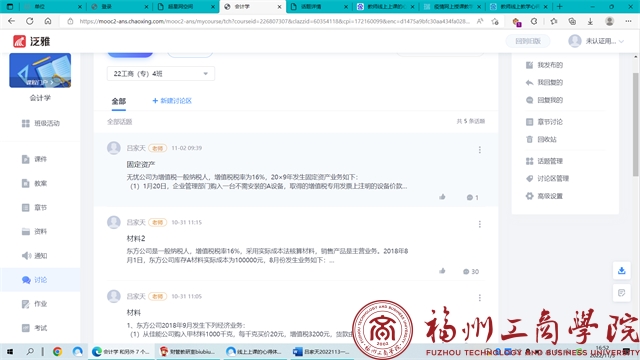The image size is (640, 360).
Task: Open comments on the 固定资产 post
Action: click(472, 198)
